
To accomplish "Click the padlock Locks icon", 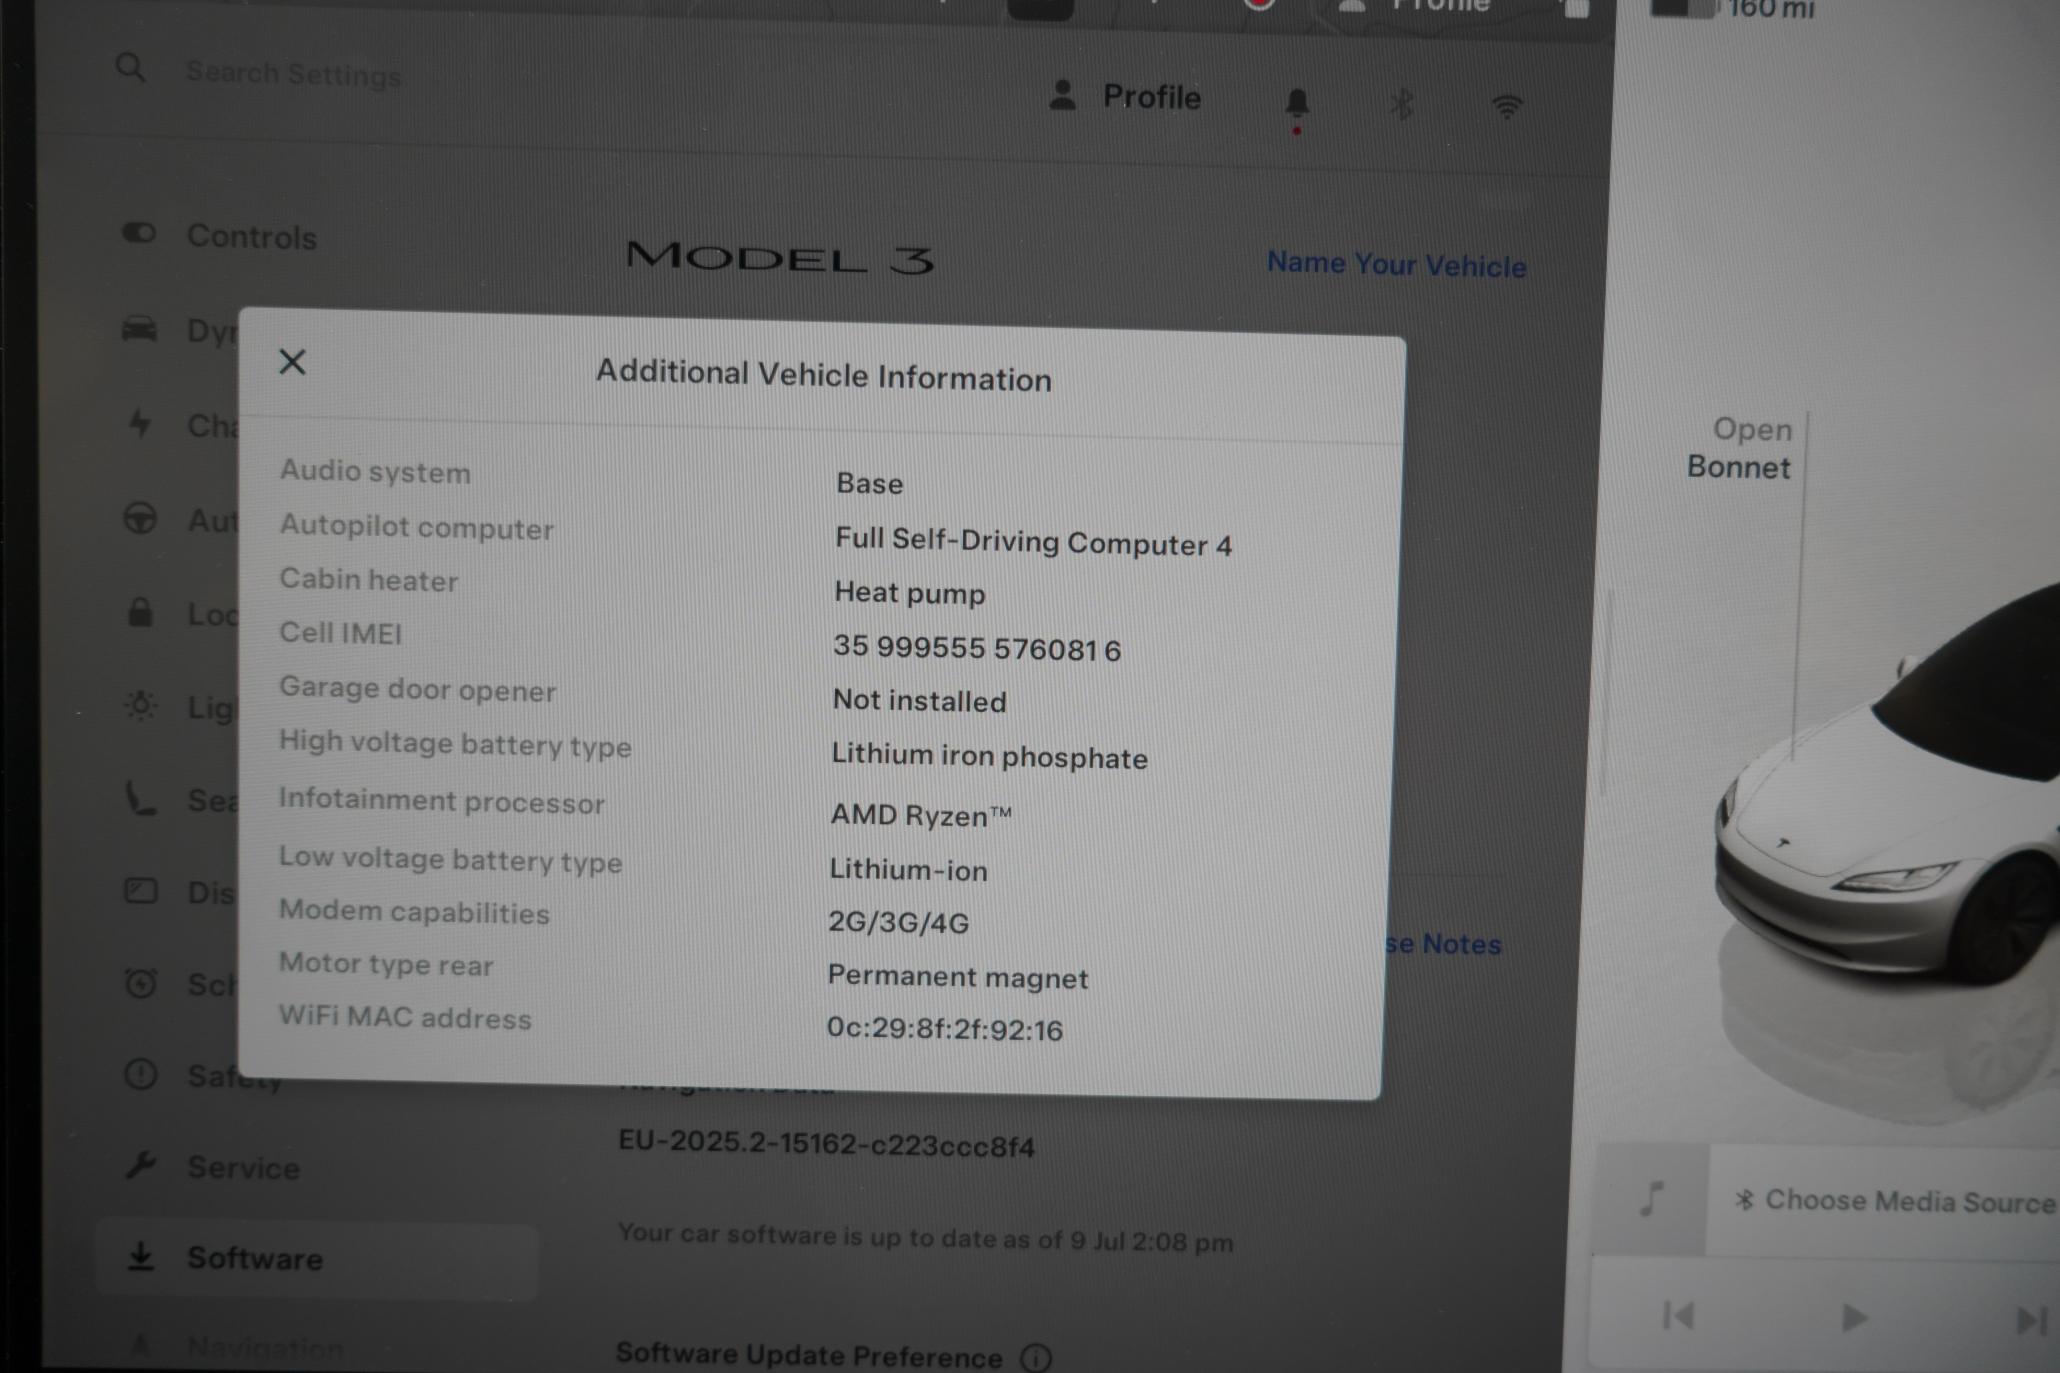I will click(x=140, y=612).
